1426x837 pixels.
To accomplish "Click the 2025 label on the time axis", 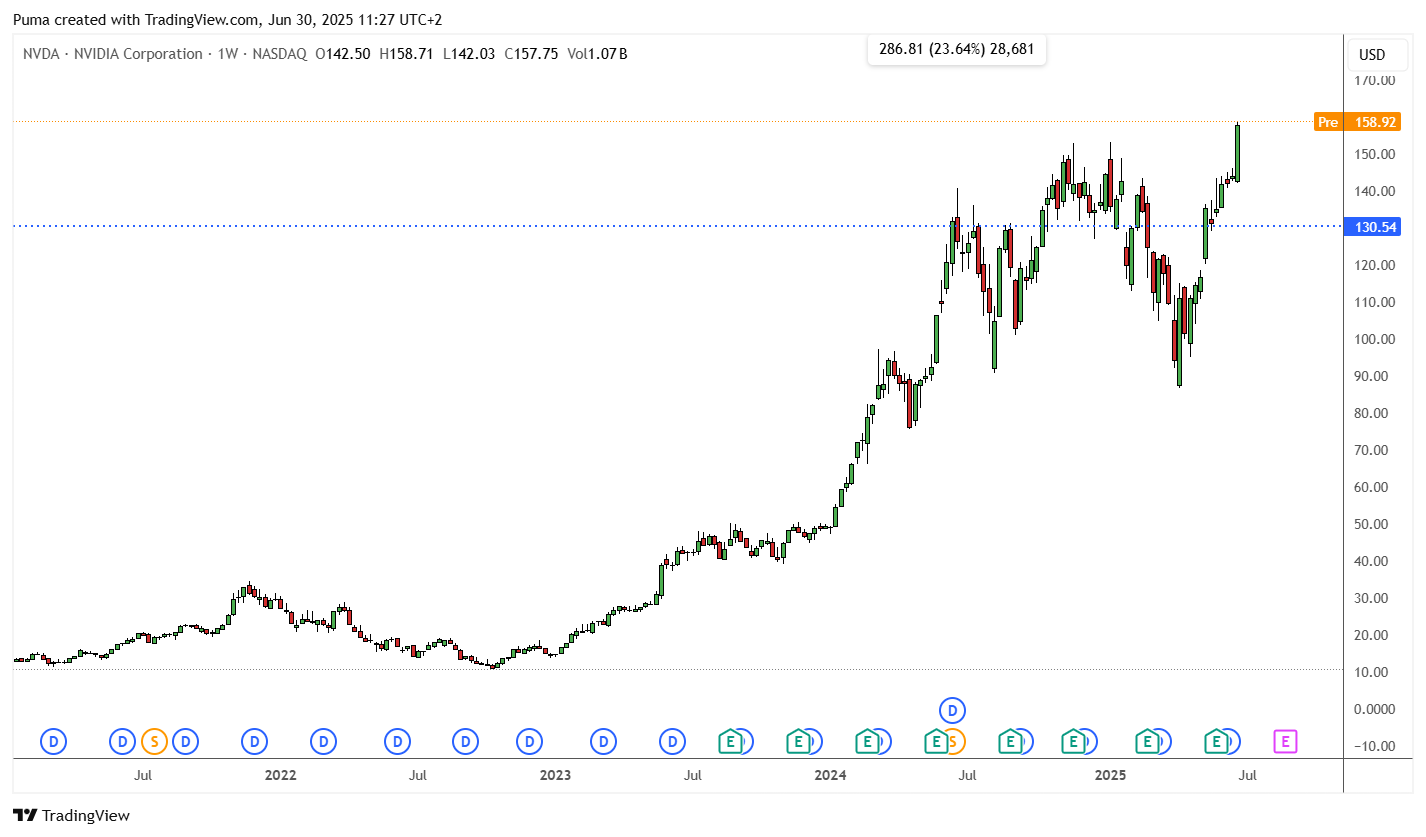I will coord(1111,775).
